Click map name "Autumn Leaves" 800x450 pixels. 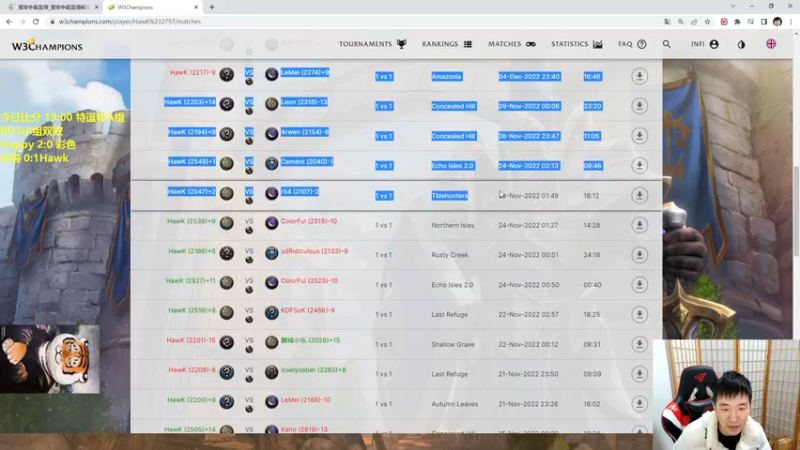click(455, 404)
